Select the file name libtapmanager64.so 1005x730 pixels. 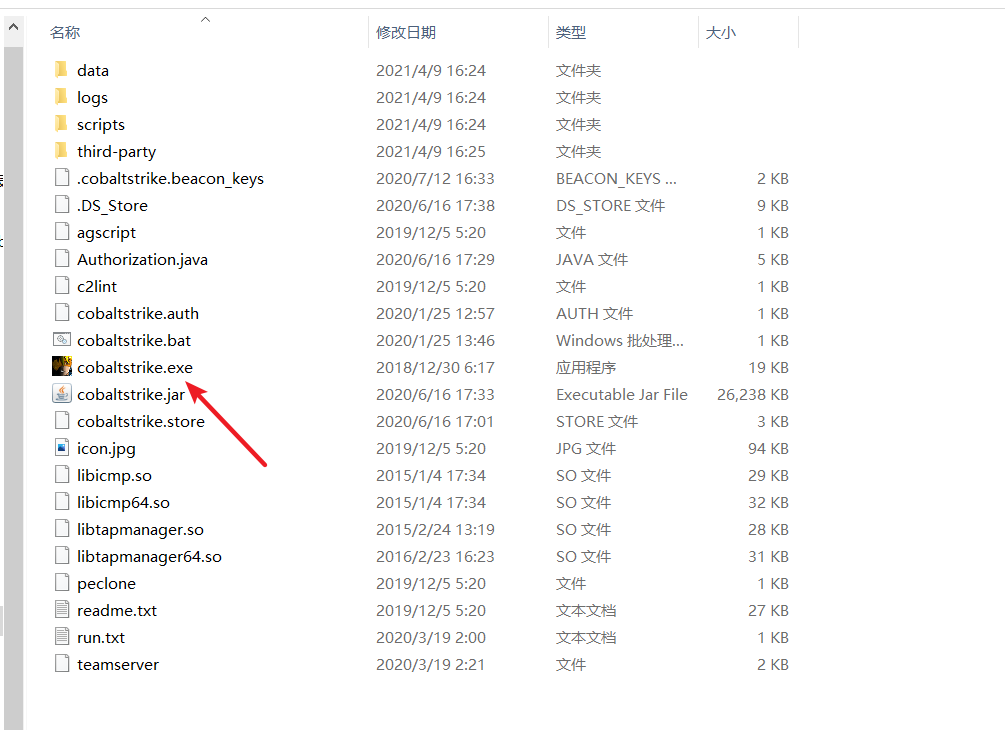[x=149, y=557]
